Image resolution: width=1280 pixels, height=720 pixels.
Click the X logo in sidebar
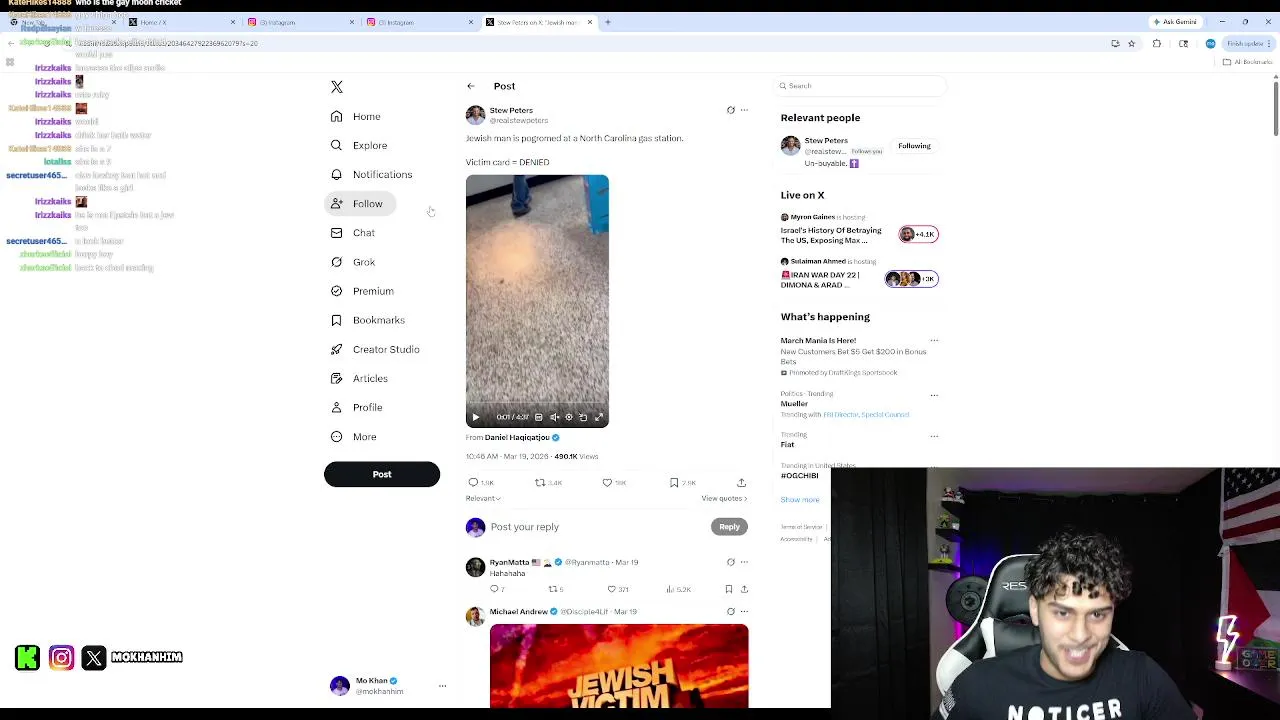(337, 87)
